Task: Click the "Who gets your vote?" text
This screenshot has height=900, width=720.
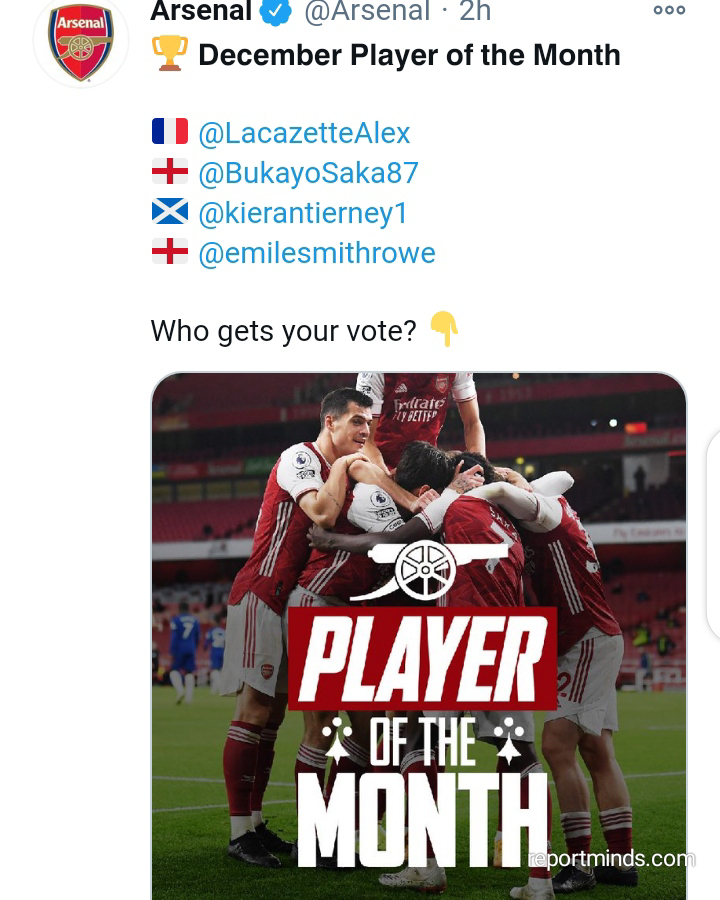Action: click(283, 331)
